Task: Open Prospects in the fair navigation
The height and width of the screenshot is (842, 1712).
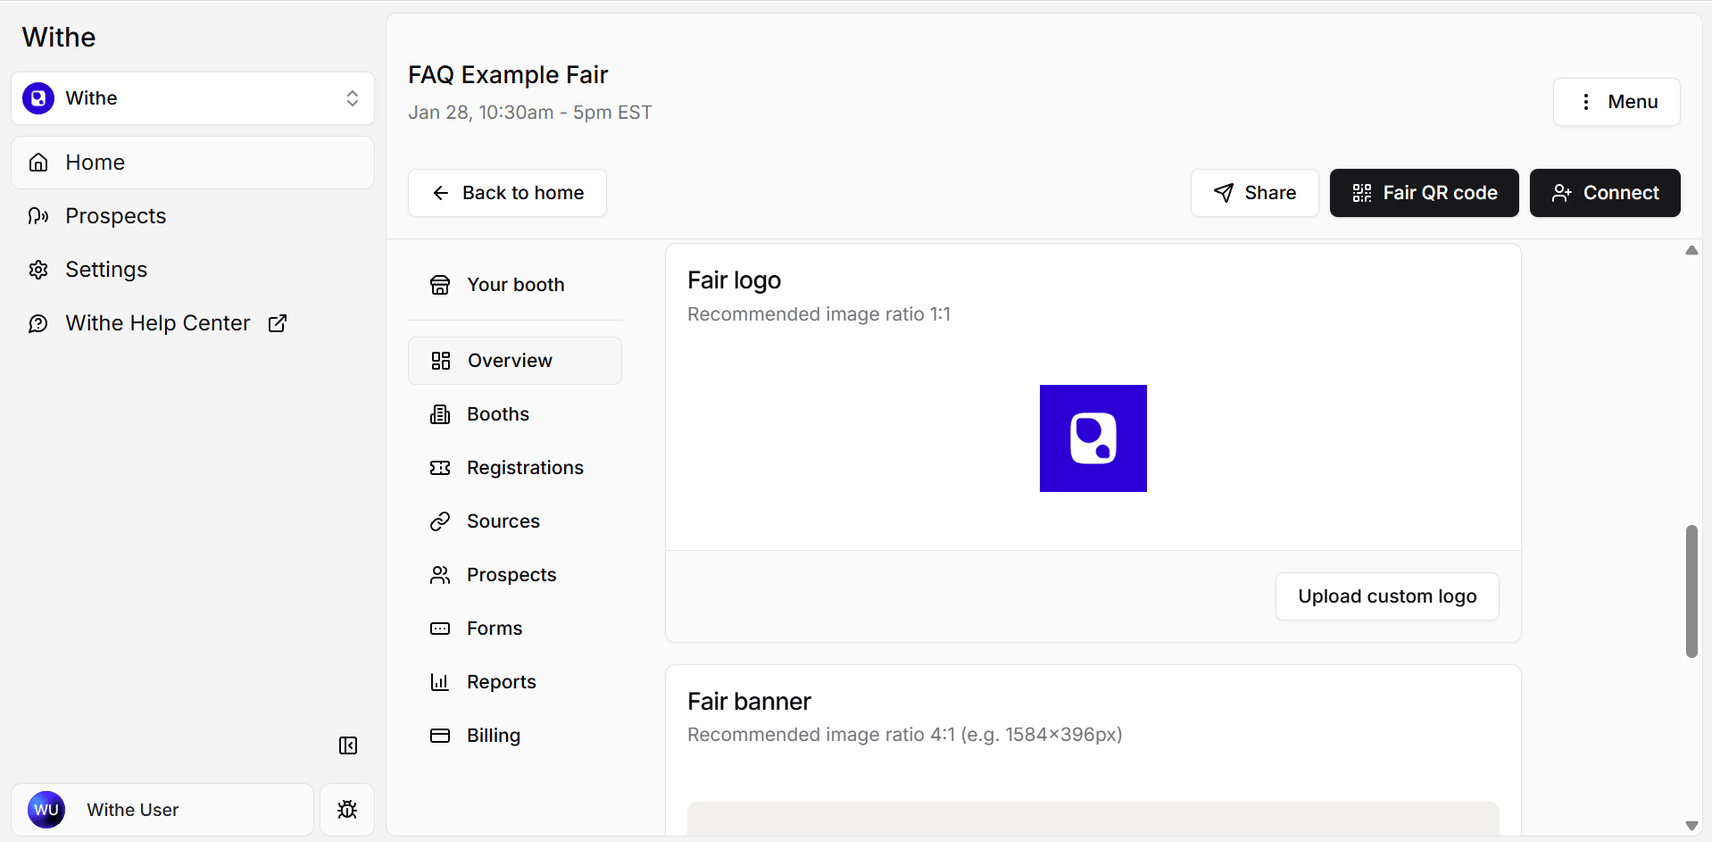Action: (515, 575)
